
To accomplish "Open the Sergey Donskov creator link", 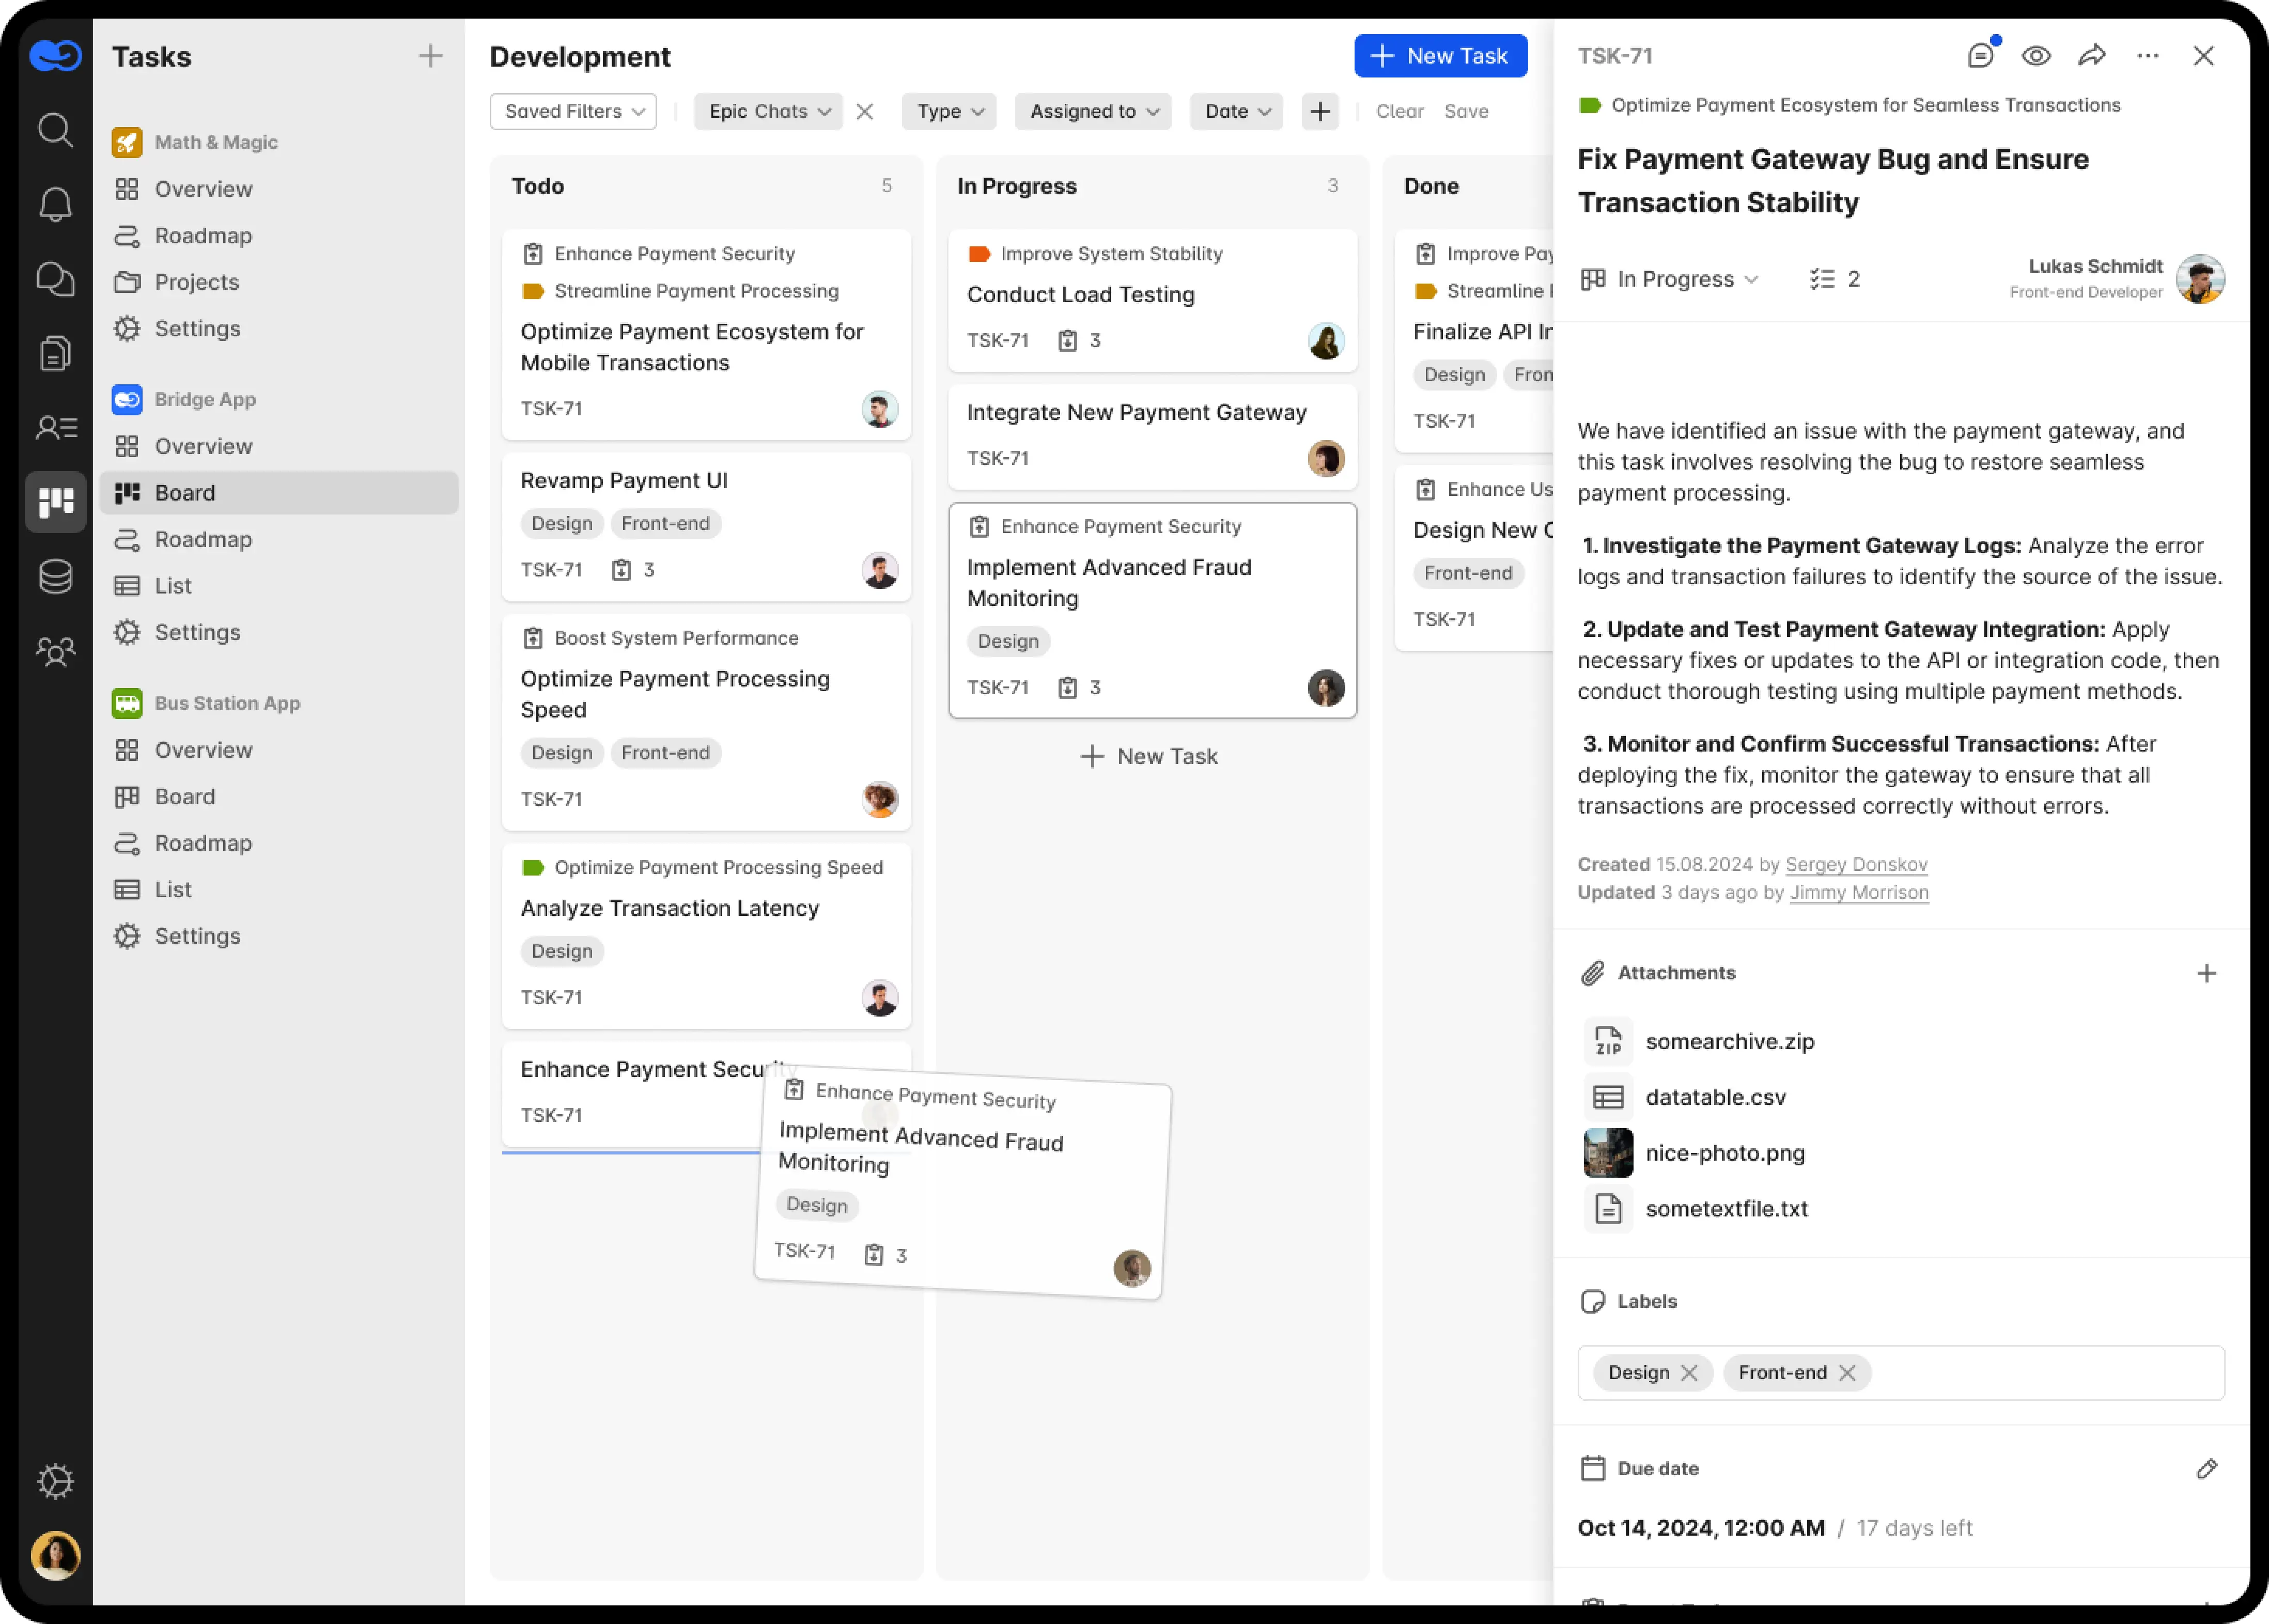I will 1856,864.
